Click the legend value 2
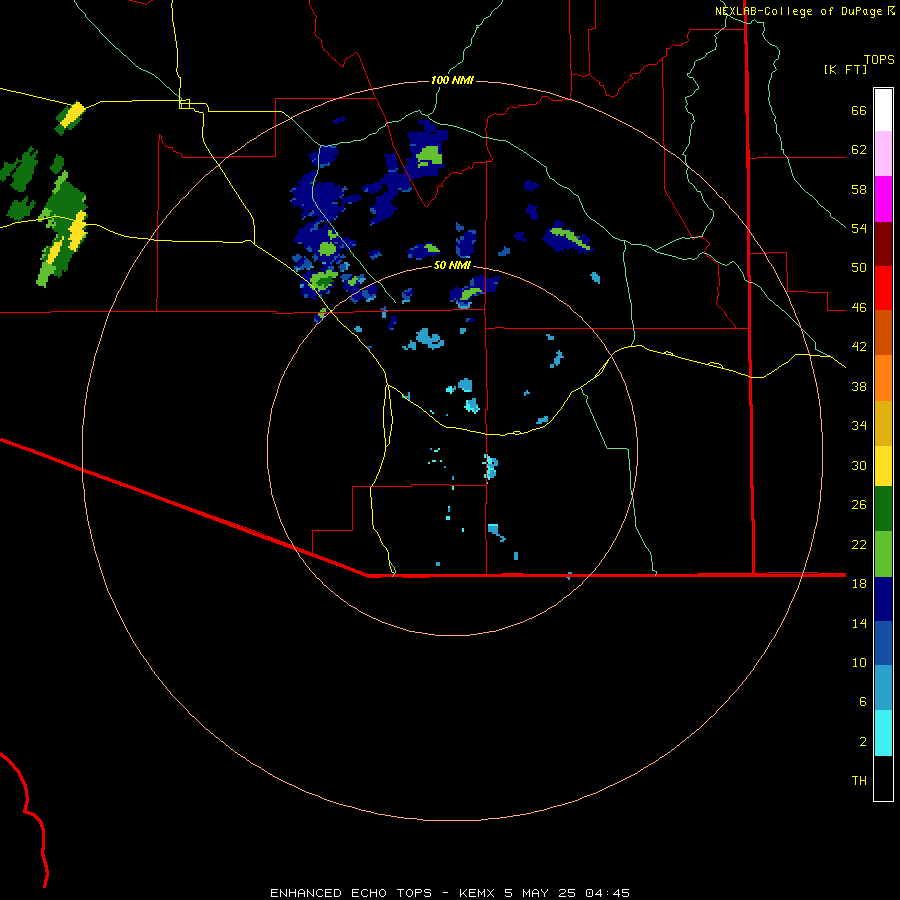900x900 pixels. pyautogui.click(x=863, y=741)
